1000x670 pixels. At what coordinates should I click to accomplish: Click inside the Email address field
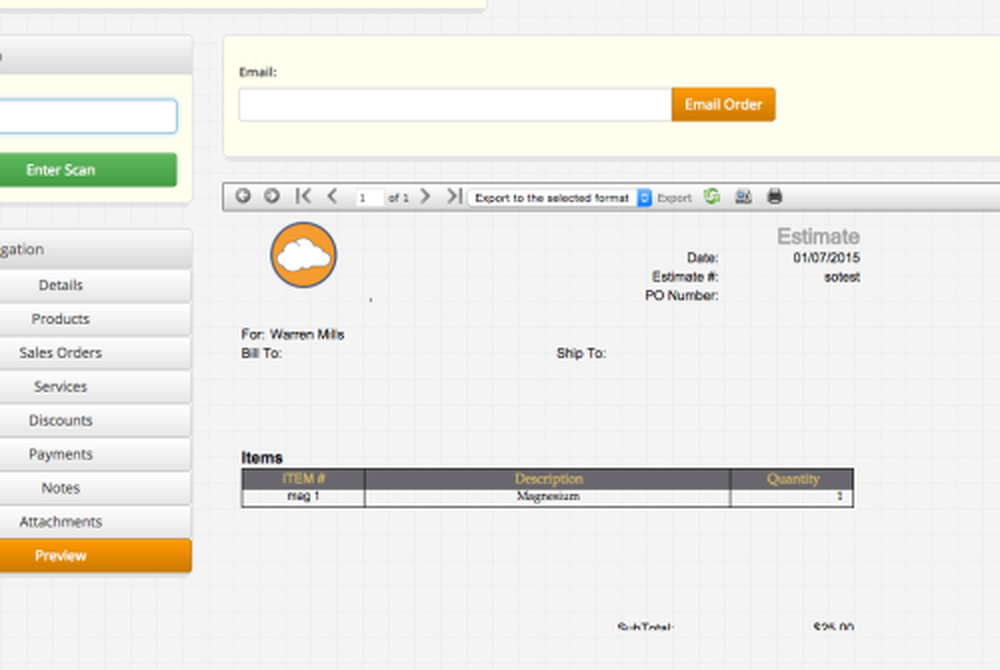454,103
